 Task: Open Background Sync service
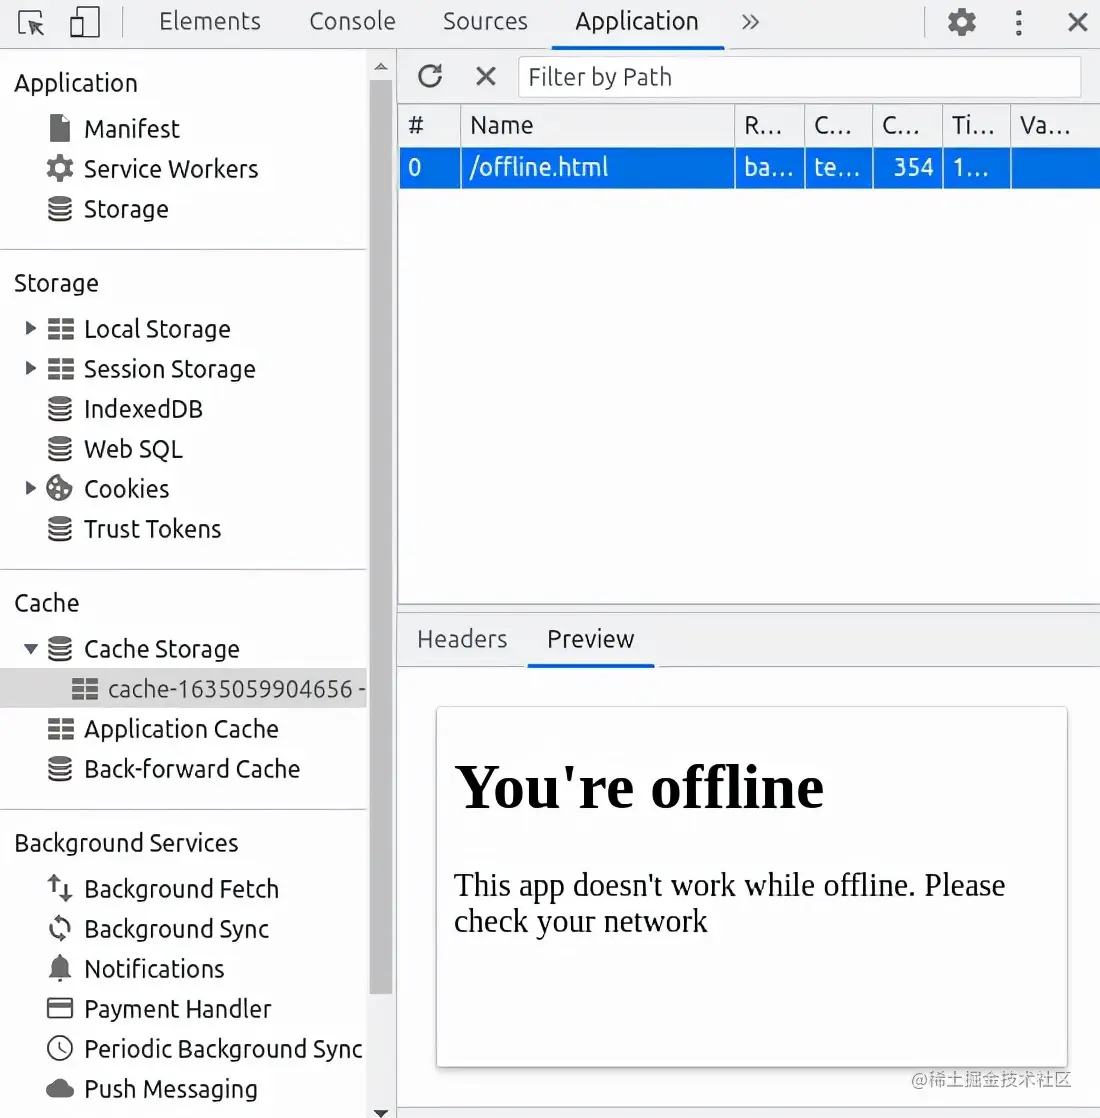coord(176,928)
